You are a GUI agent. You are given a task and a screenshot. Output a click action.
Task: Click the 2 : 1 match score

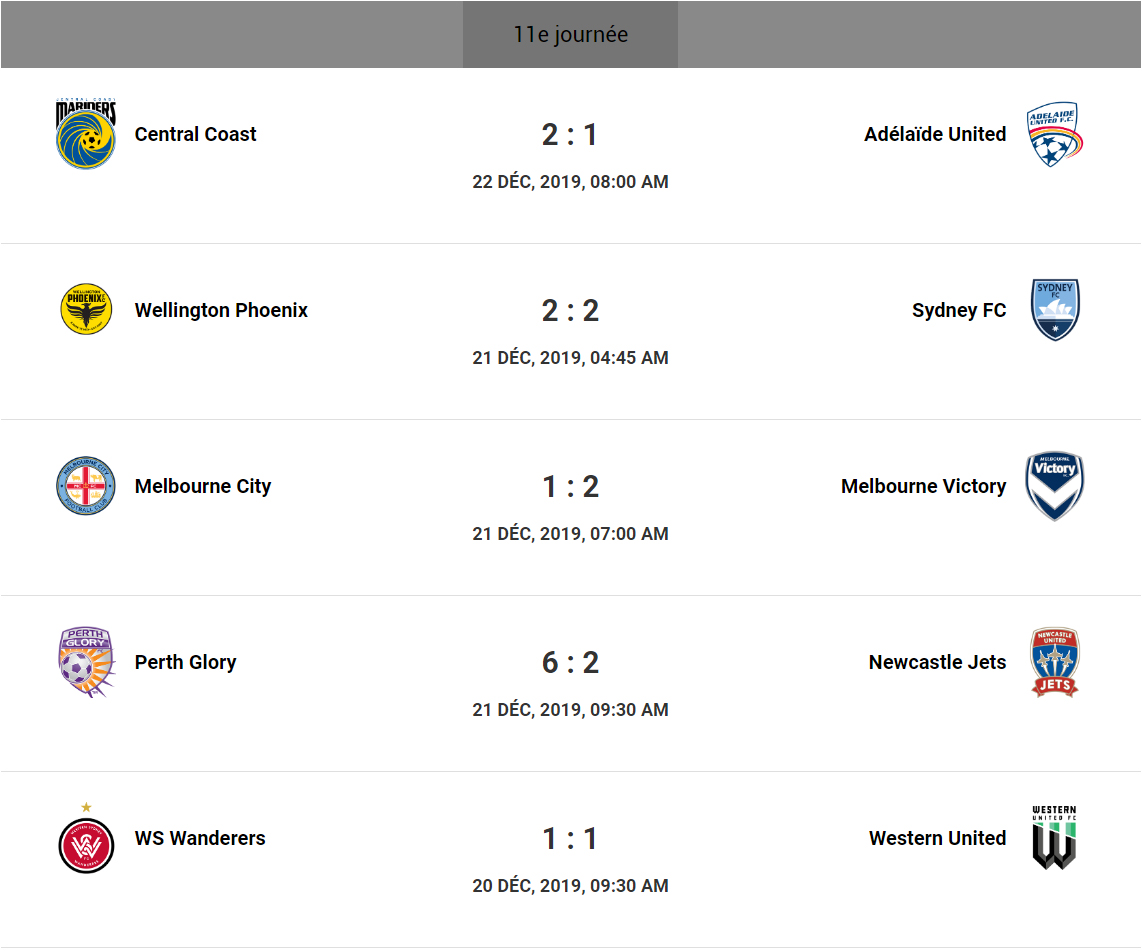[x=570, y=134]
